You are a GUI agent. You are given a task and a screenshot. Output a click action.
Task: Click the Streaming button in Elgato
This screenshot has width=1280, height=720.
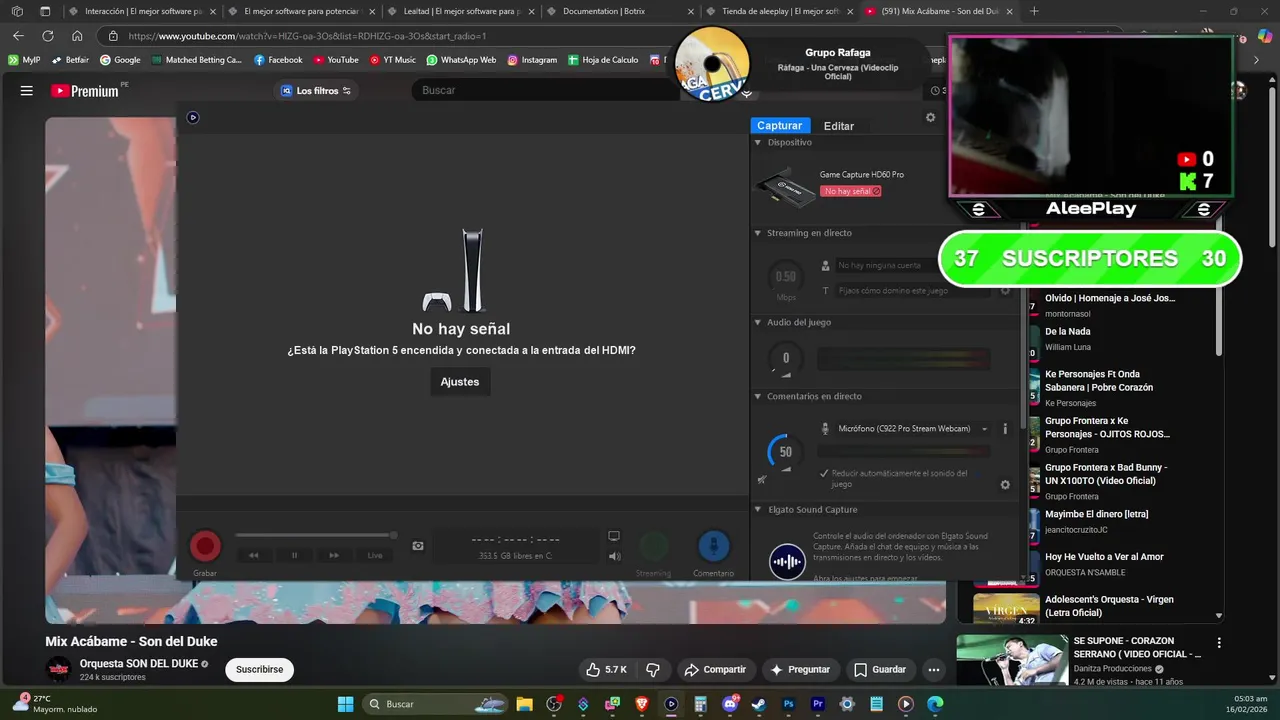[x=654, y=546]
